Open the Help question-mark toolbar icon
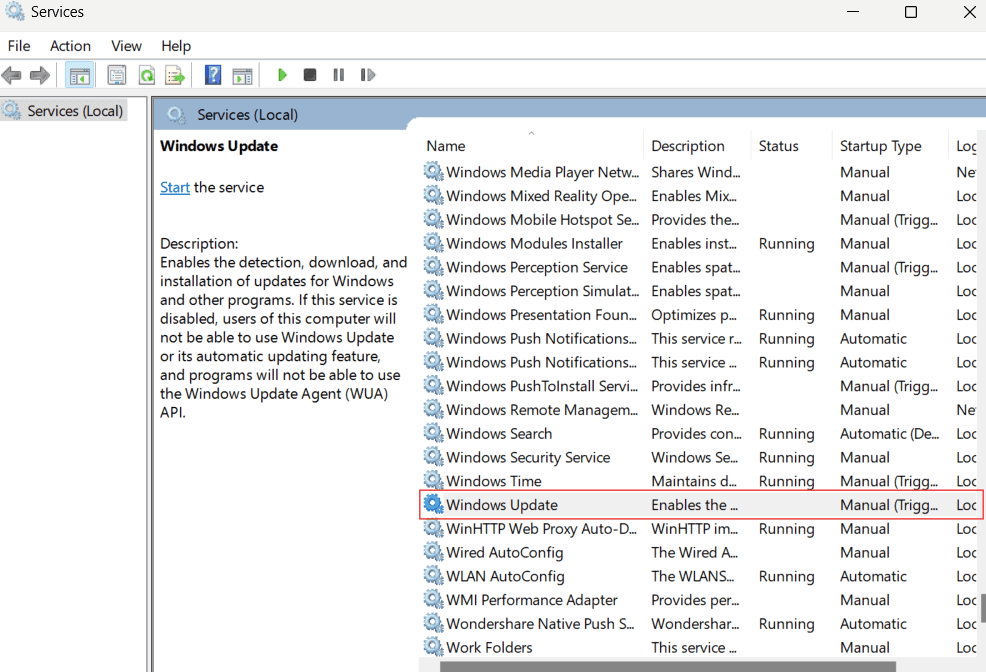The width and height of the screenshot is (986, 672). click(x=213, y=75)
